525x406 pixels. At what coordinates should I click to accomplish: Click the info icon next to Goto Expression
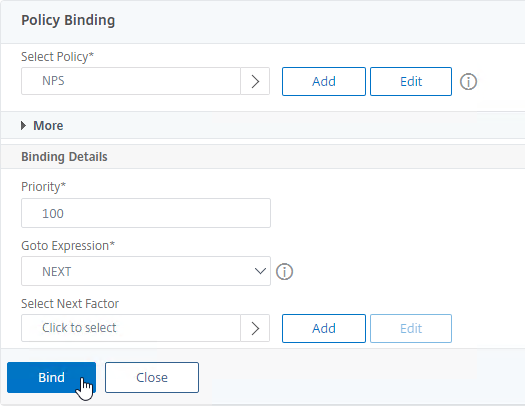[284, 271]
